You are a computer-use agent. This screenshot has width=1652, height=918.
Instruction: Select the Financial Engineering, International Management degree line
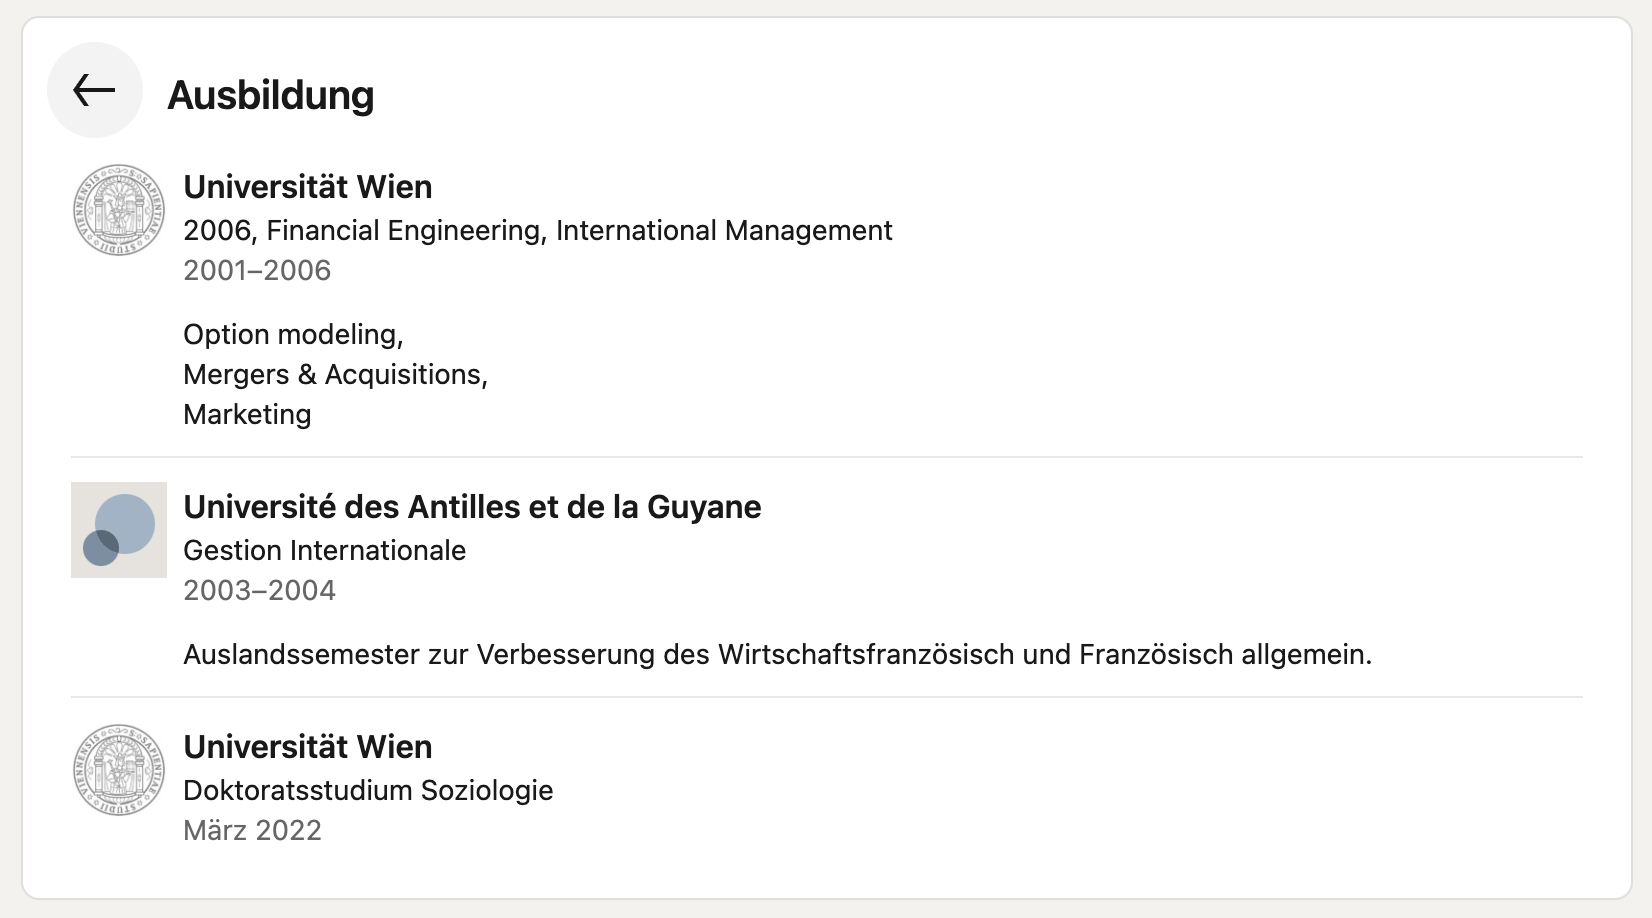(538, 230)
